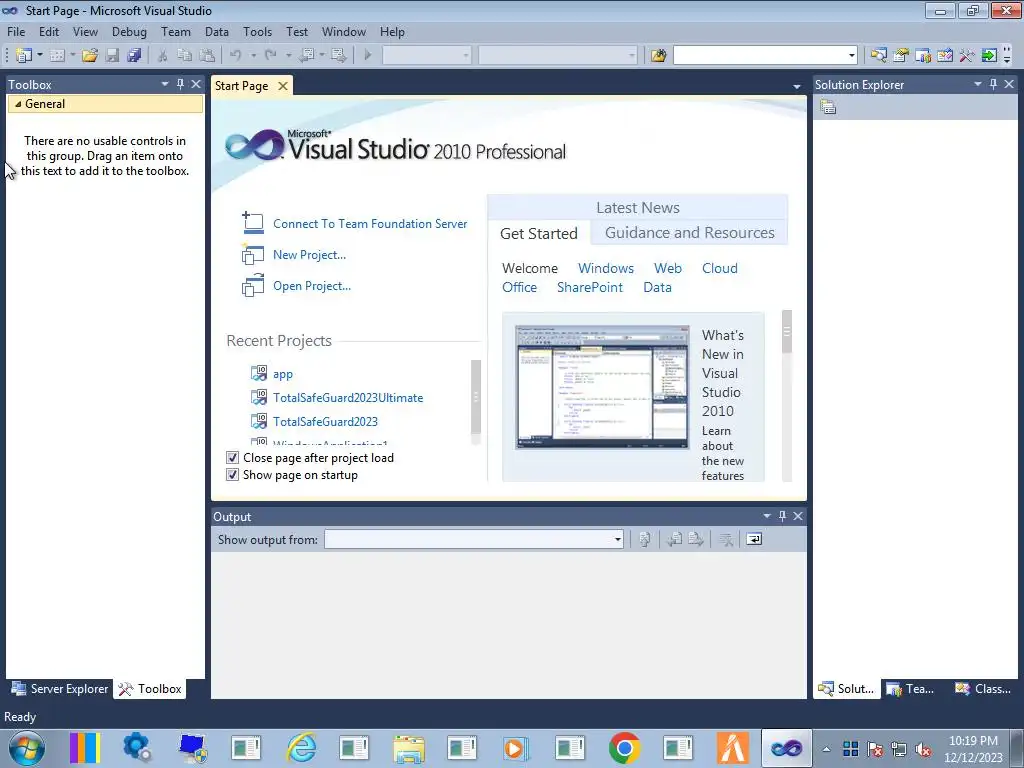
Task: Click Go to Previous Message icon in Output
Action: (x=675, y=539)
